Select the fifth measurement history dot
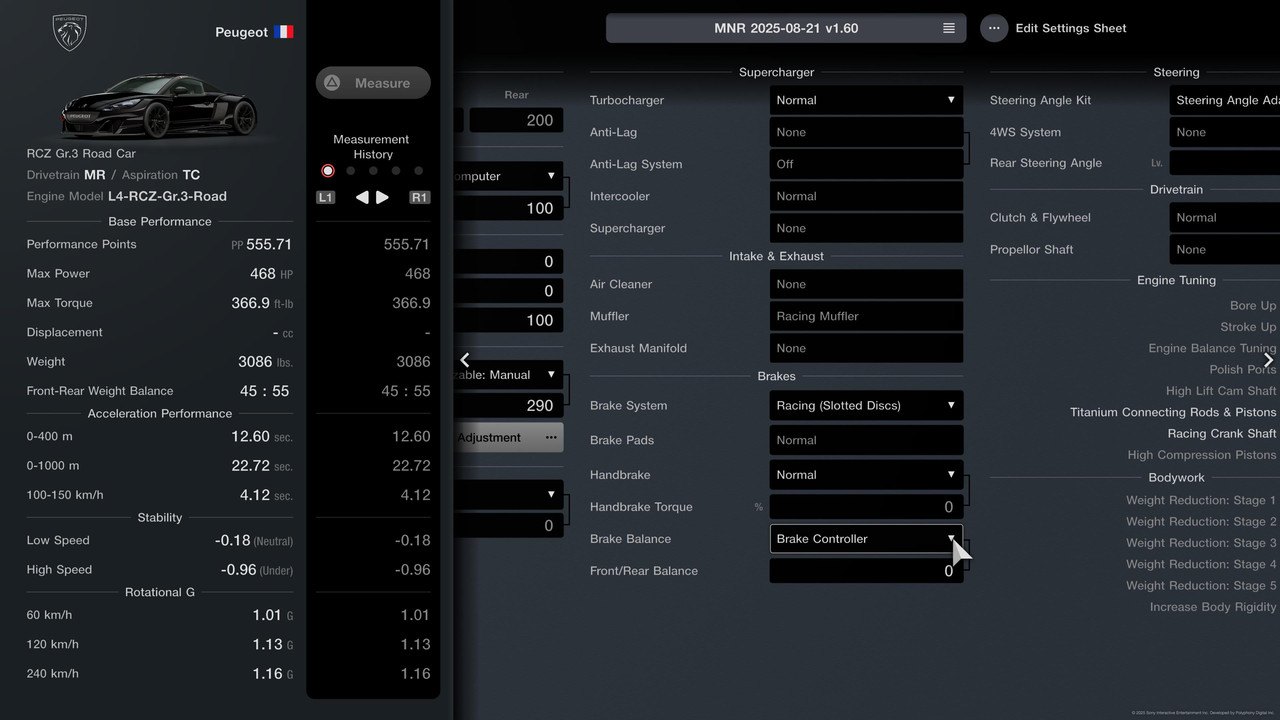Viewport: 1280px width, 720px height. pyautogui.click(x=418, y=171)
